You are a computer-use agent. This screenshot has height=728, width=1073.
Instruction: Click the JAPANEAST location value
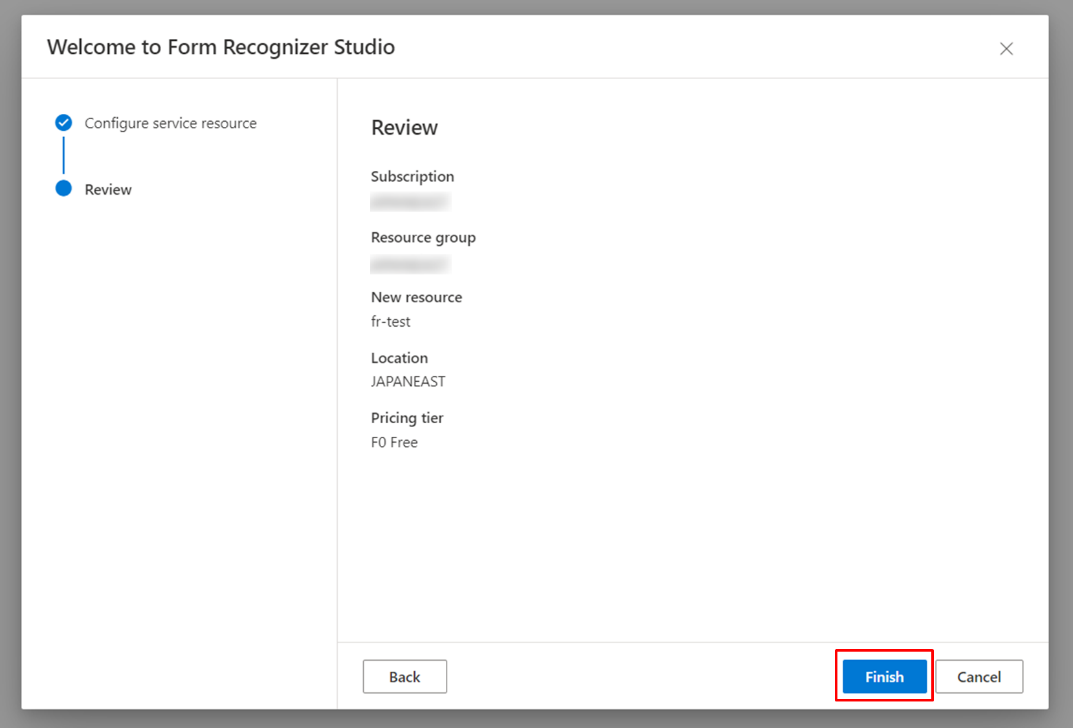point(408,382)
